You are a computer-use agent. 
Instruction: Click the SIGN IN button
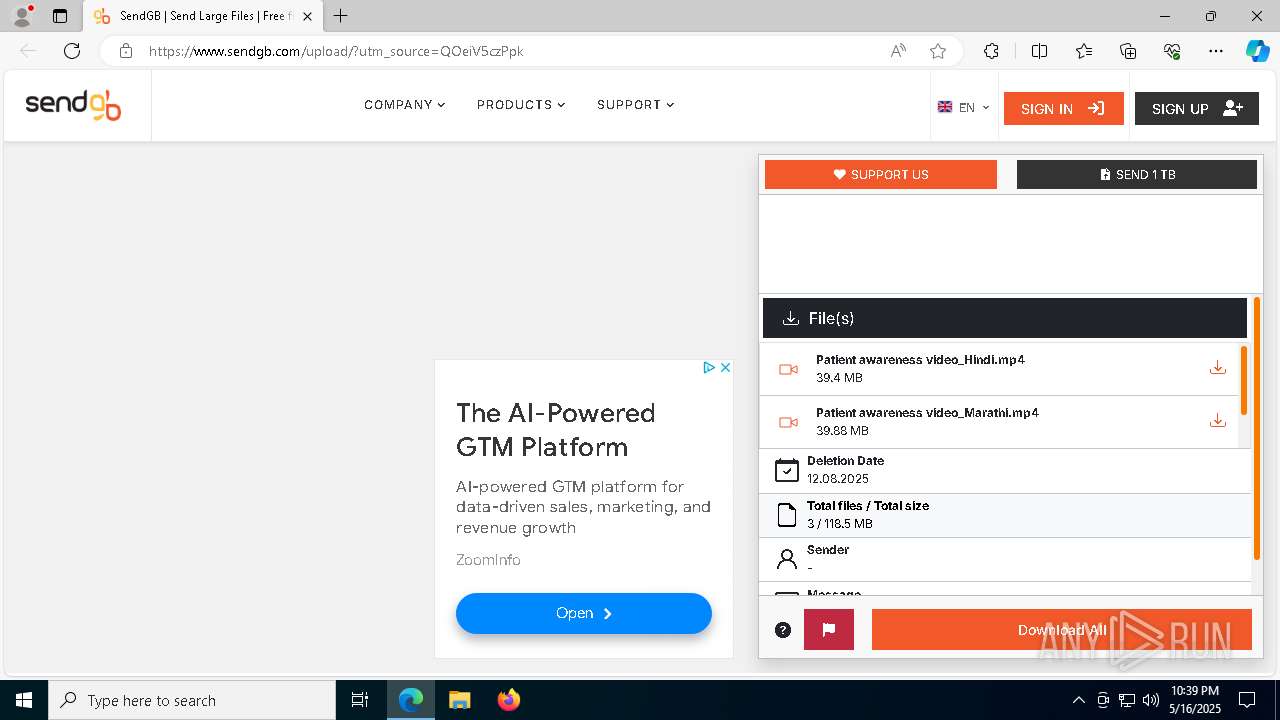pos(1063,108)
